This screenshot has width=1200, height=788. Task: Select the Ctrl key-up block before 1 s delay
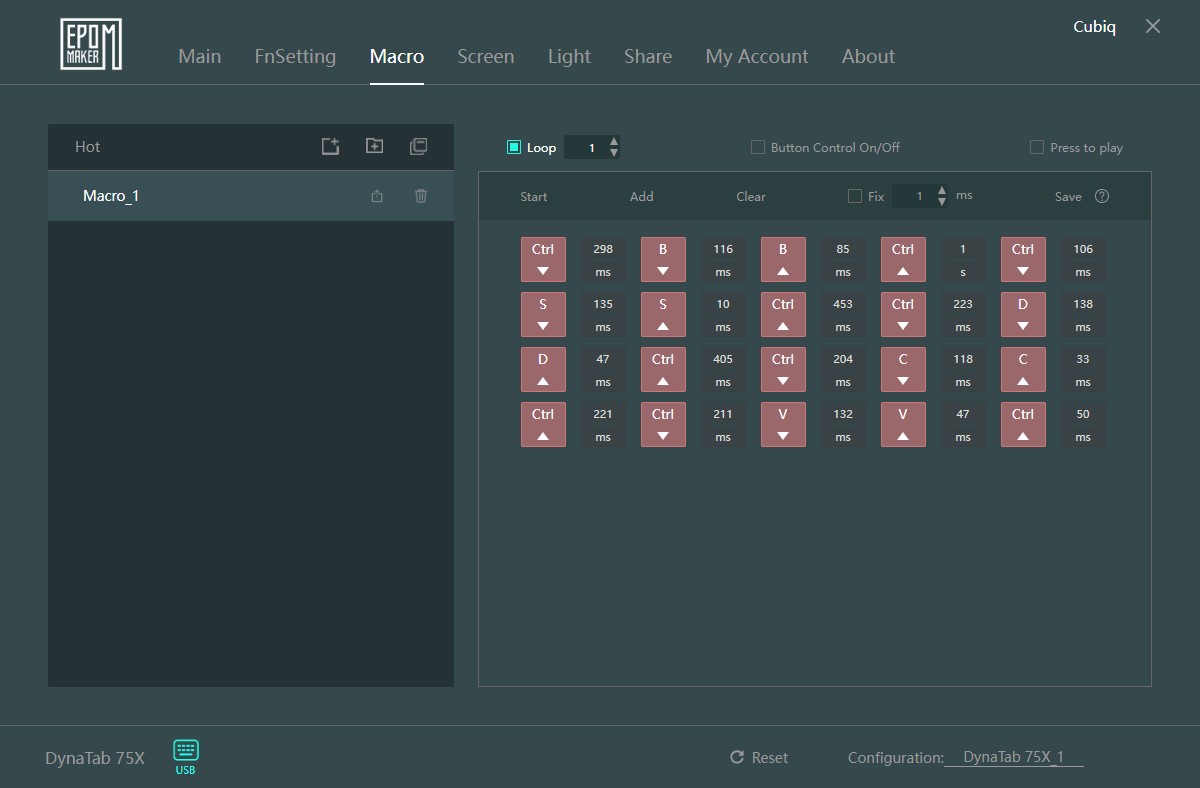[903, 259]
